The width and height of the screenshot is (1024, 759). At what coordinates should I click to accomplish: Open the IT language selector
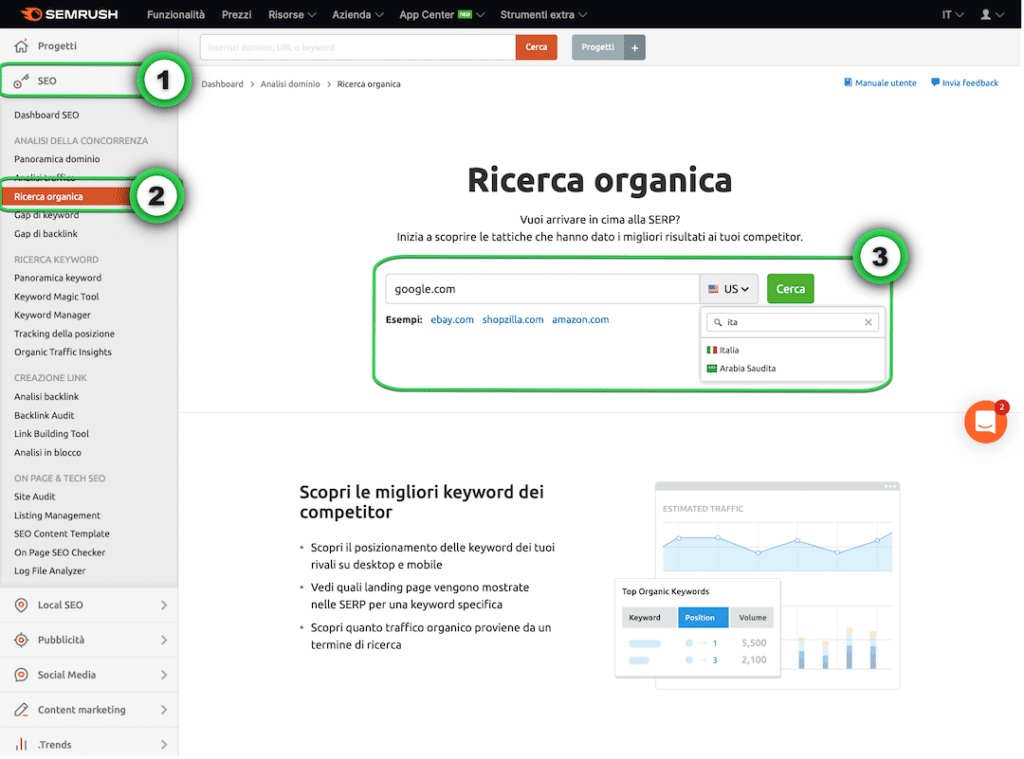point(953,14)
